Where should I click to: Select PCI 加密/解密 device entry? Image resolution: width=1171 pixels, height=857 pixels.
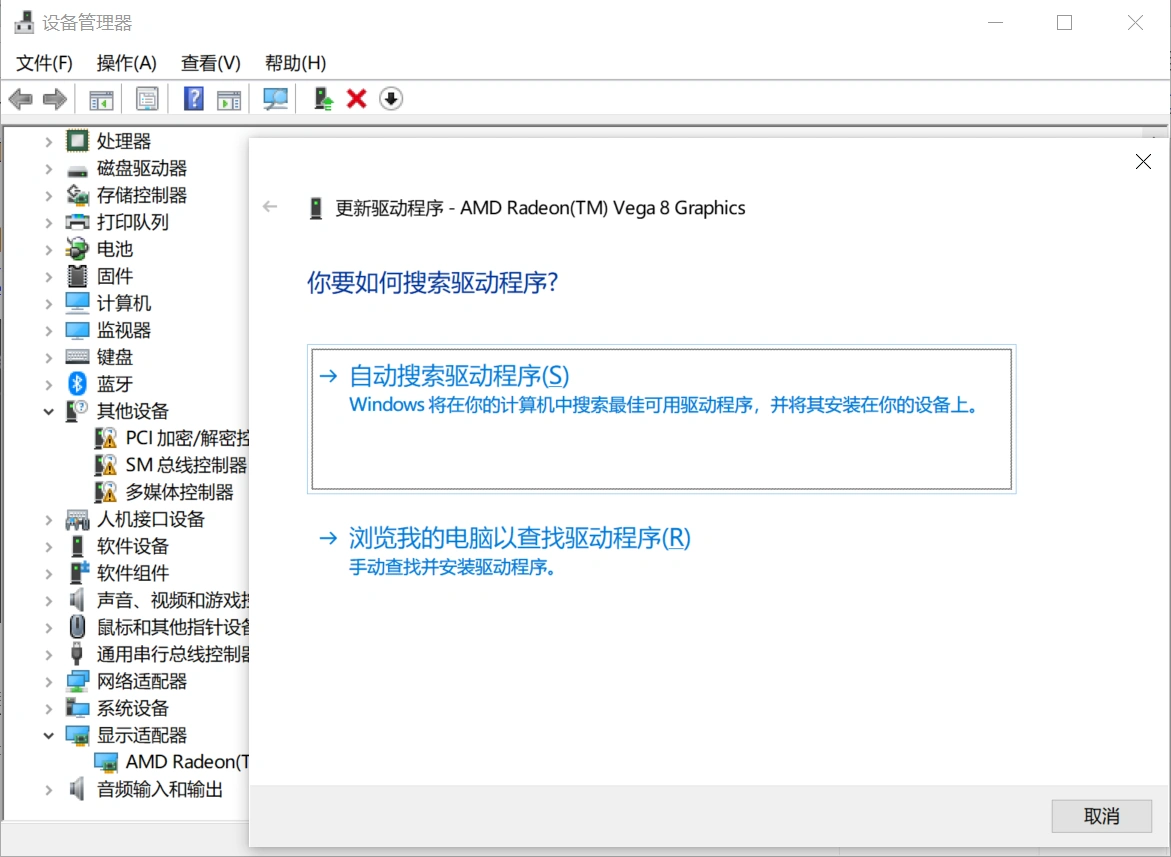187,437
